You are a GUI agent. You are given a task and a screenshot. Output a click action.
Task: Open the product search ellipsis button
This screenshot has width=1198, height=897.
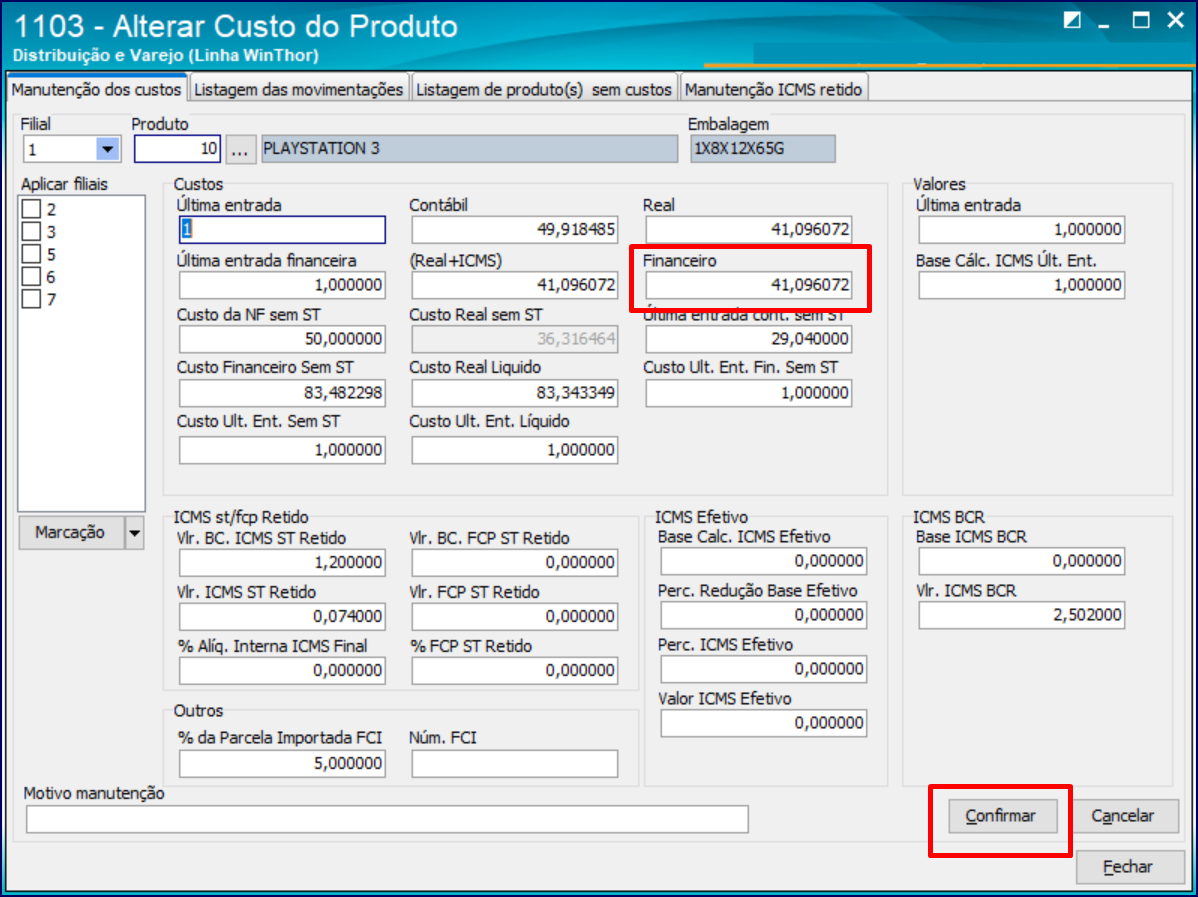240,150
